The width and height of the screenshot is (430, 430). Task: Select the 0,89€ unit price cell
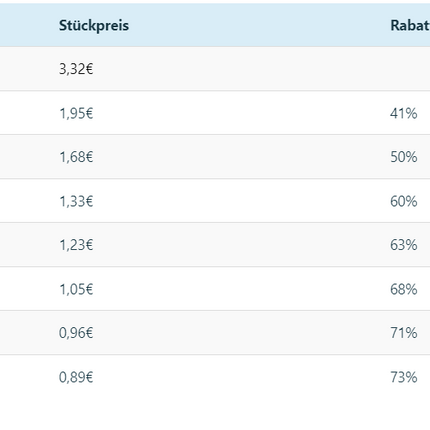[x=76, y=377]
